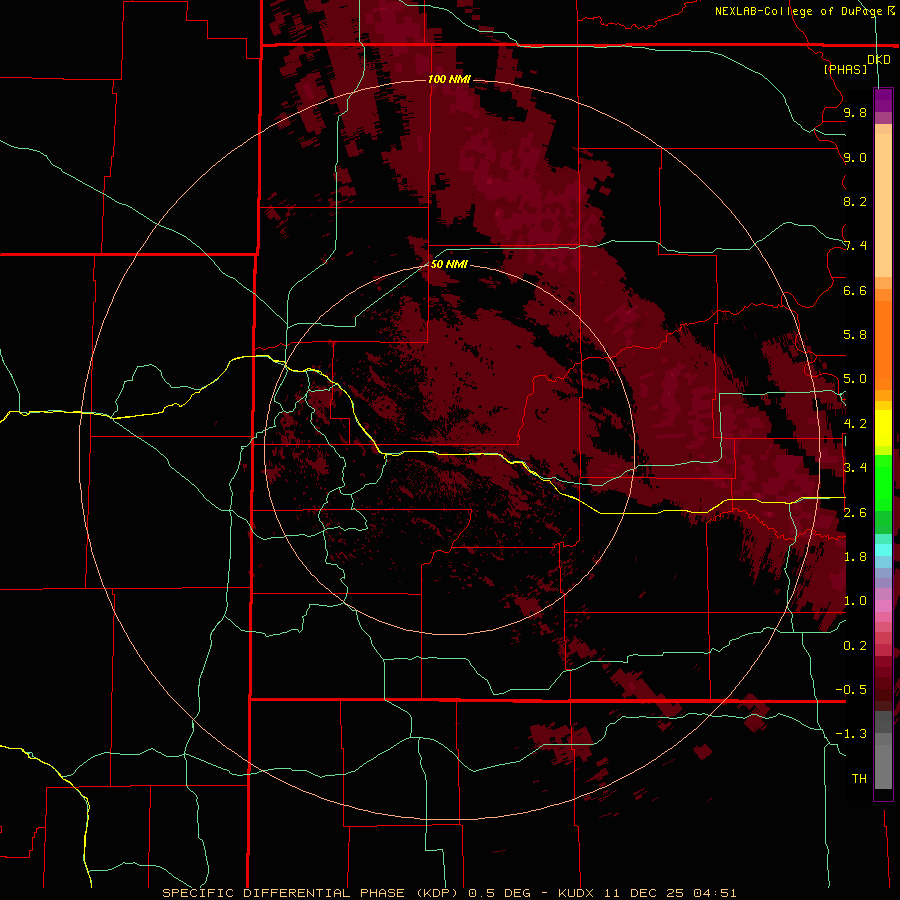
Task: Click the yellow segment of color bar
Action: (x=883, y=428)
